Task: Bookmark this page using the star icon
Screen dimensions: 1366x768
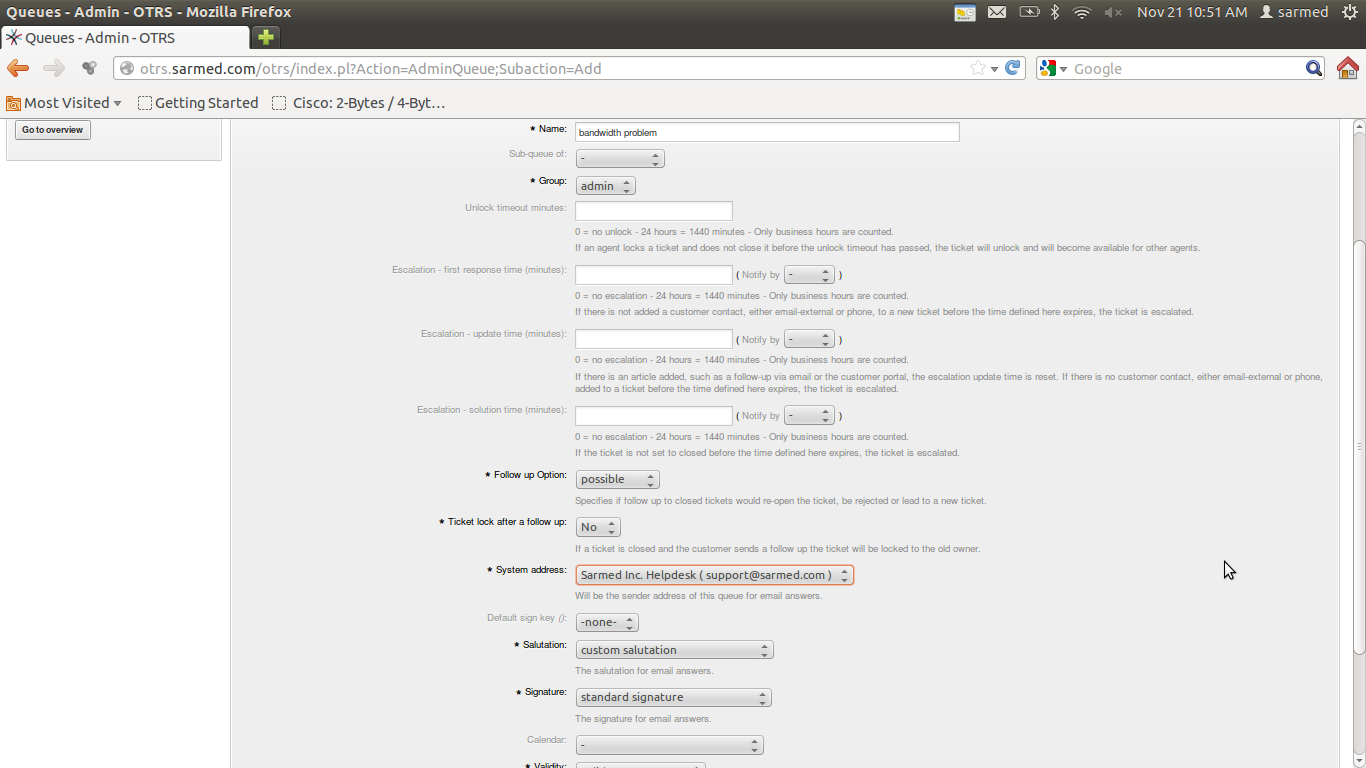Action: (x=975, y=68)
